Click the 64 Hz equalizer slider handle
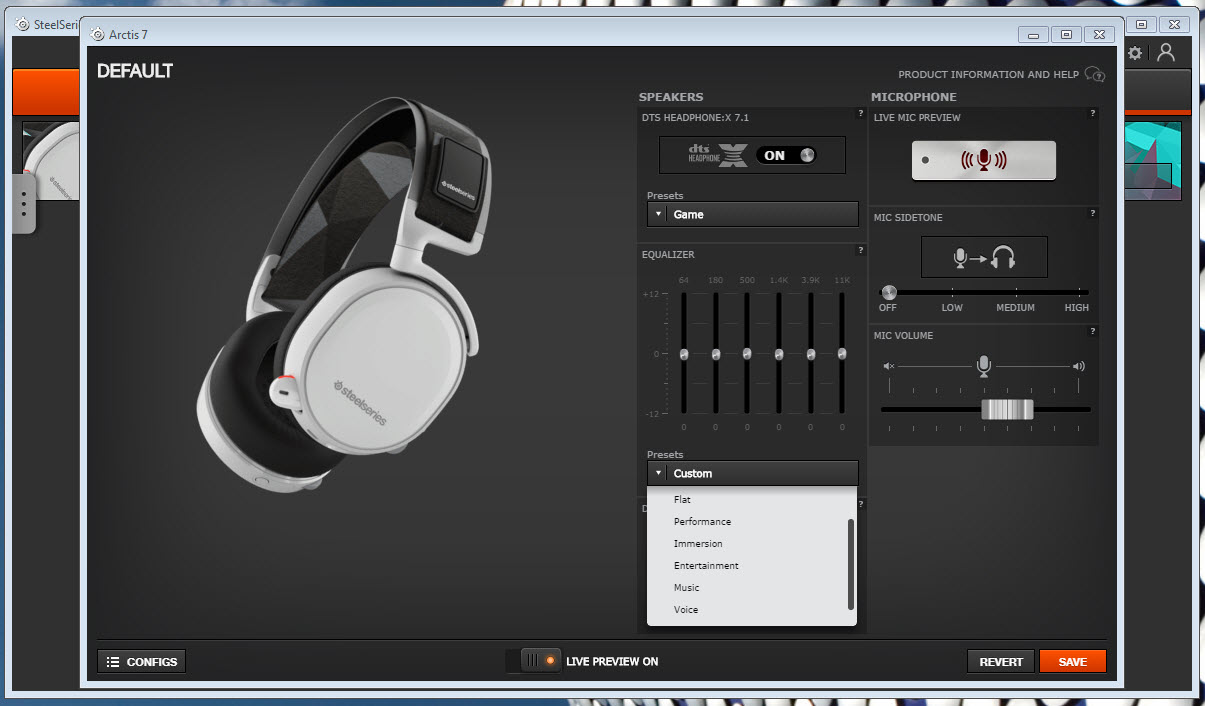Image resolution: width=1205 pixels, height=706 pixels. 684,354
